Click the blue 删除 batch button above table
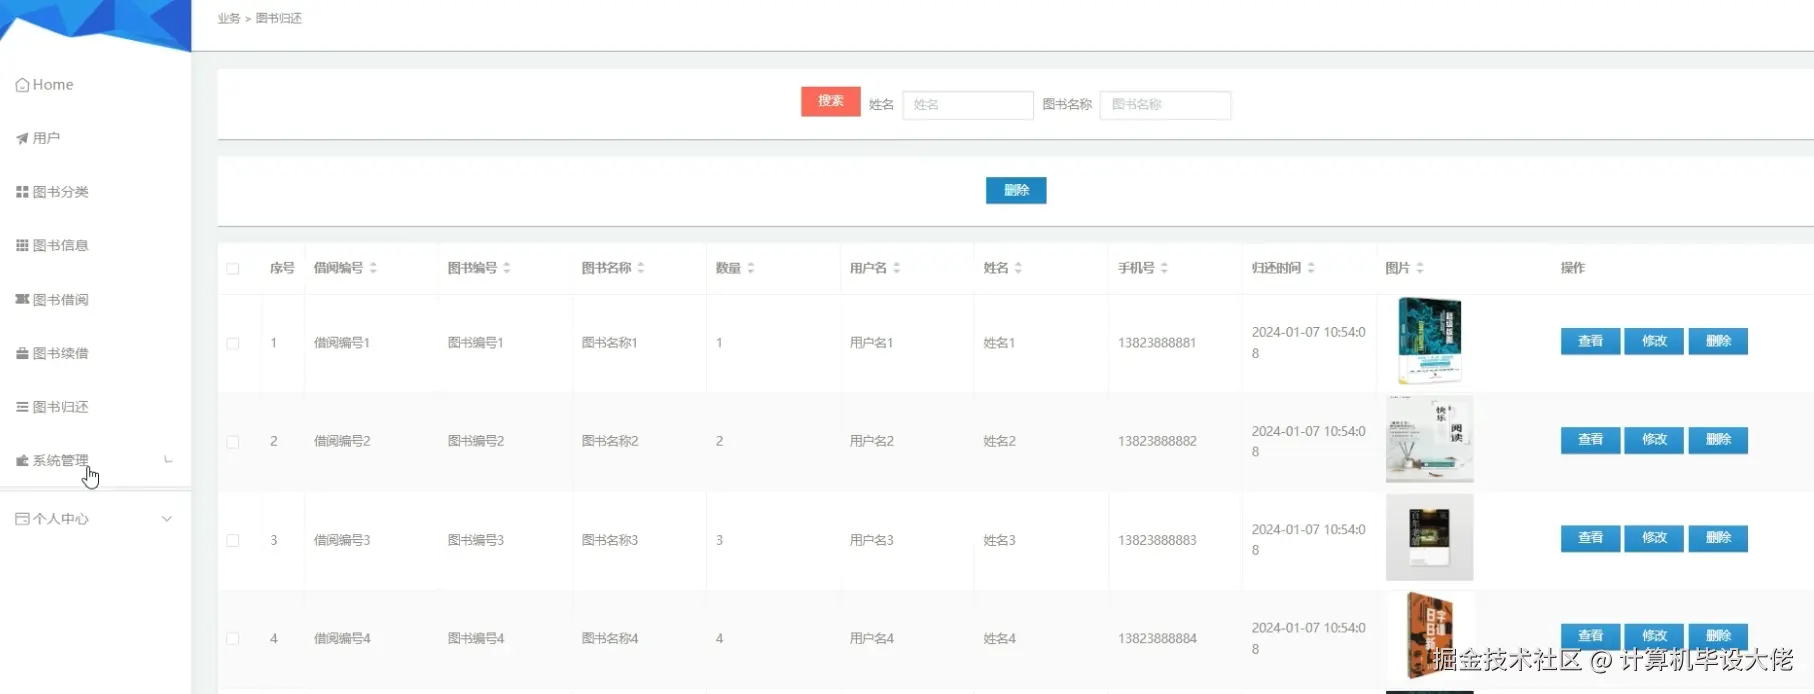The height and width of the screenshot is (694, 1814). (x=1016, y=190)
